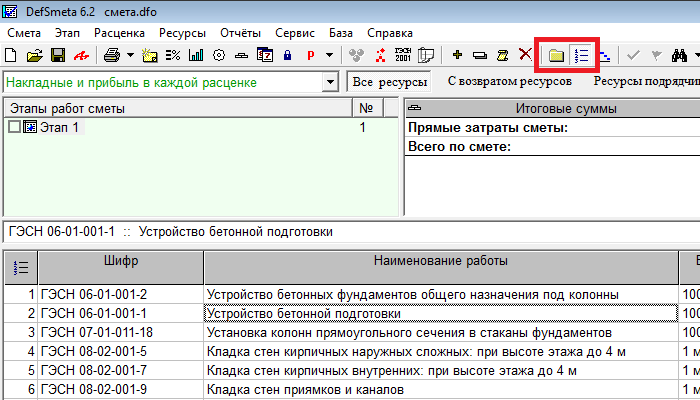This screenshot has width=700, height=400.
Task: Save the estimate with the floppy disk icon
Action: 57,53
